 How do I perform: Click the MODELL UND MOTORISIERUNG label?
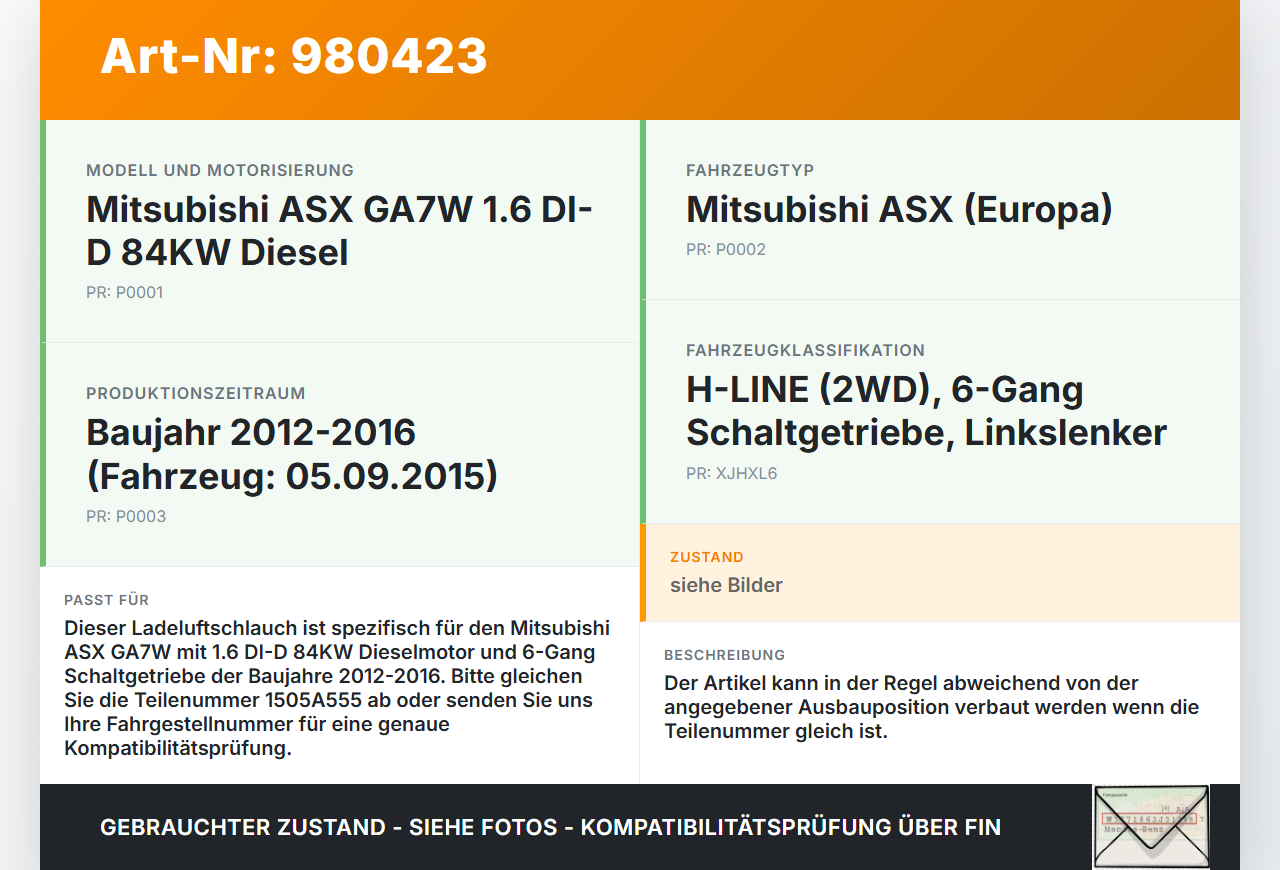coord(220,171)
